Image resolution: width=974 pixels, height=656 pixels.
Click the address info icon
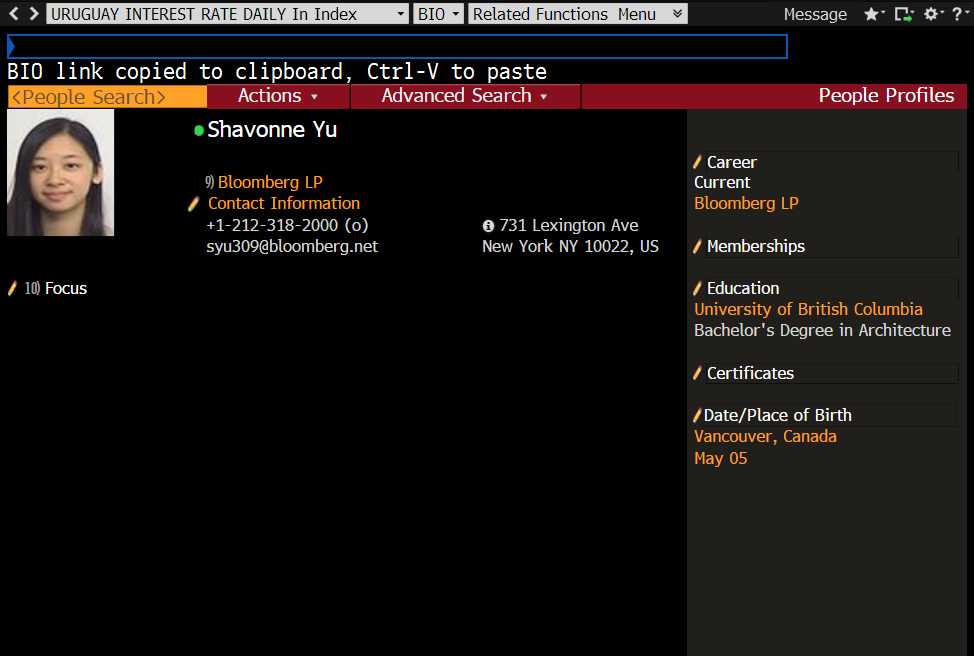point(488,226)
